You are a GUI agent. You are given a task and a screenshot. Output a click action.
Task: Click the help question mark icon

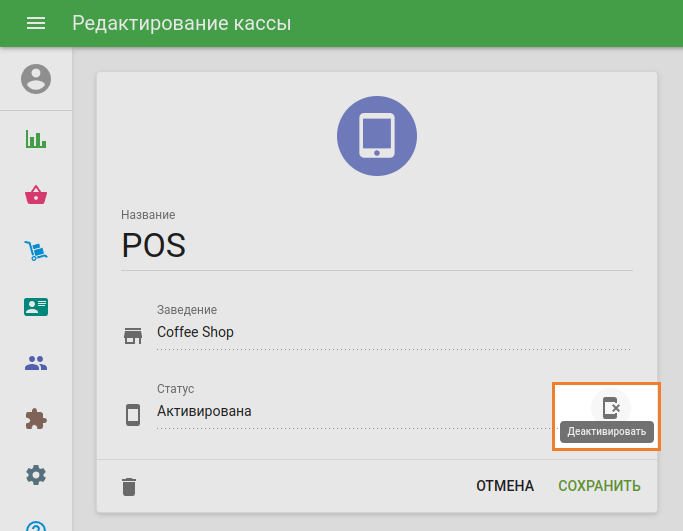36,526
